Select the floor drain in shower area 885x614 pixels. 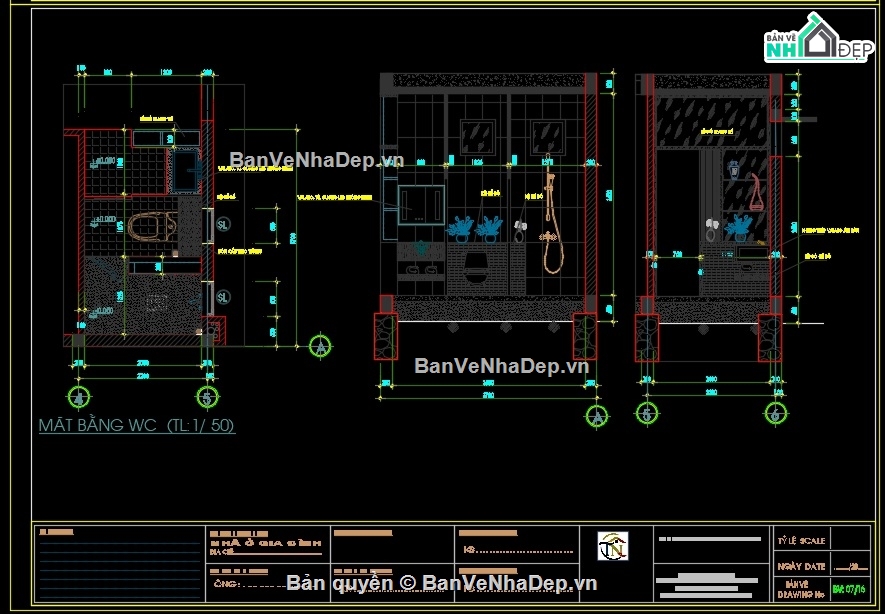[x=156, y=304]
